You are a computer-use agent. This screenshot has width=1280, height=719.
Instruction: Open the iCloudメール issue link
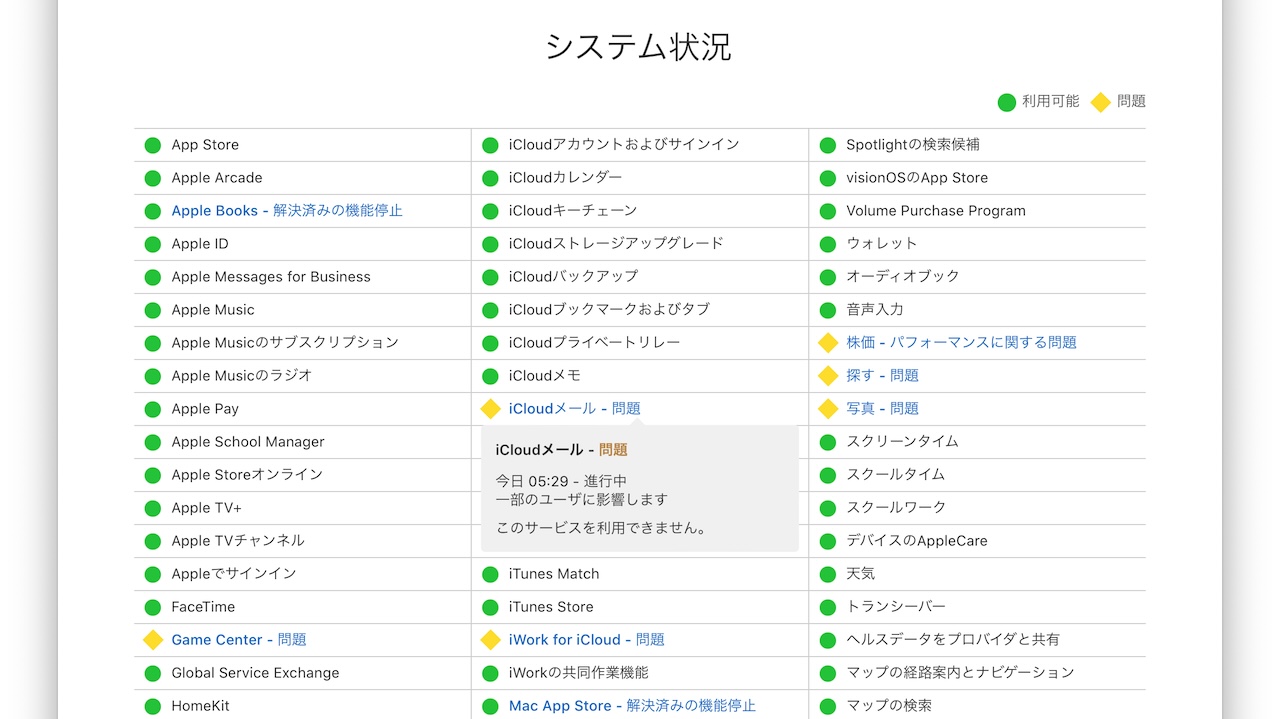point(574,409)
